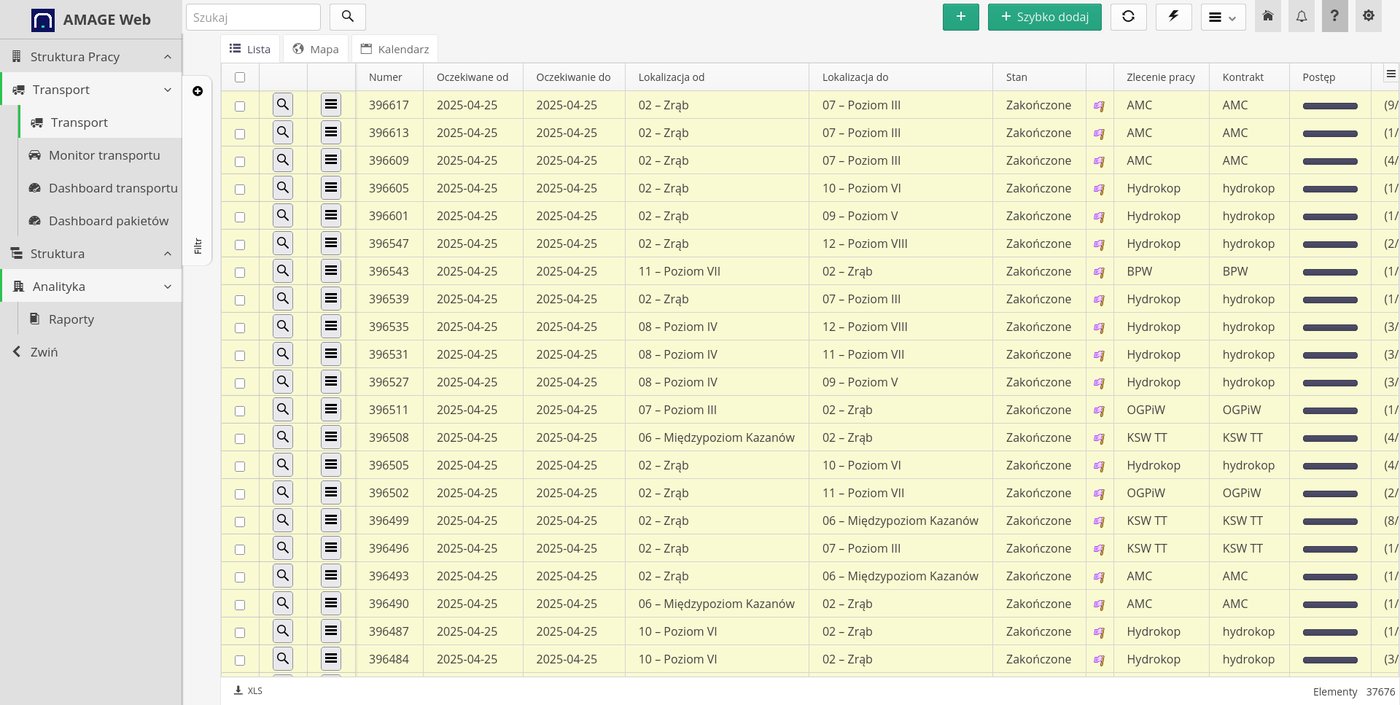Open the help question mark icon
1400x705 pixels.
[x=1335, y=16]
